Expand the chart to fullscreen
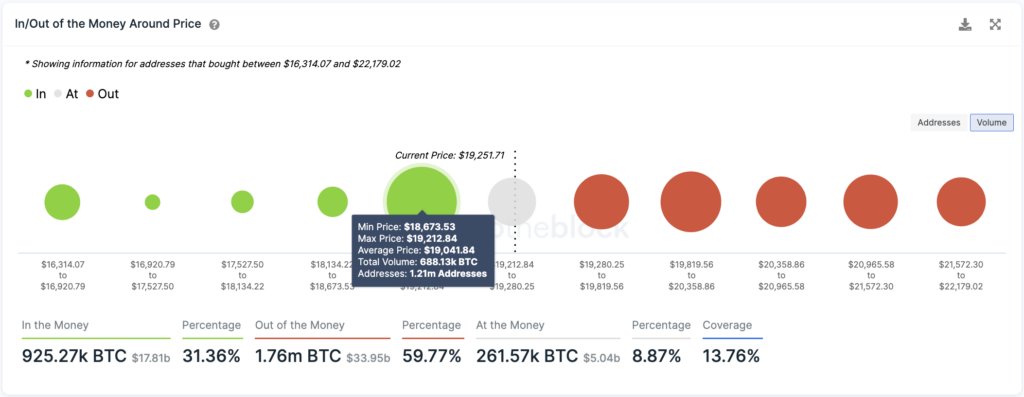 [x=995, y=25]
